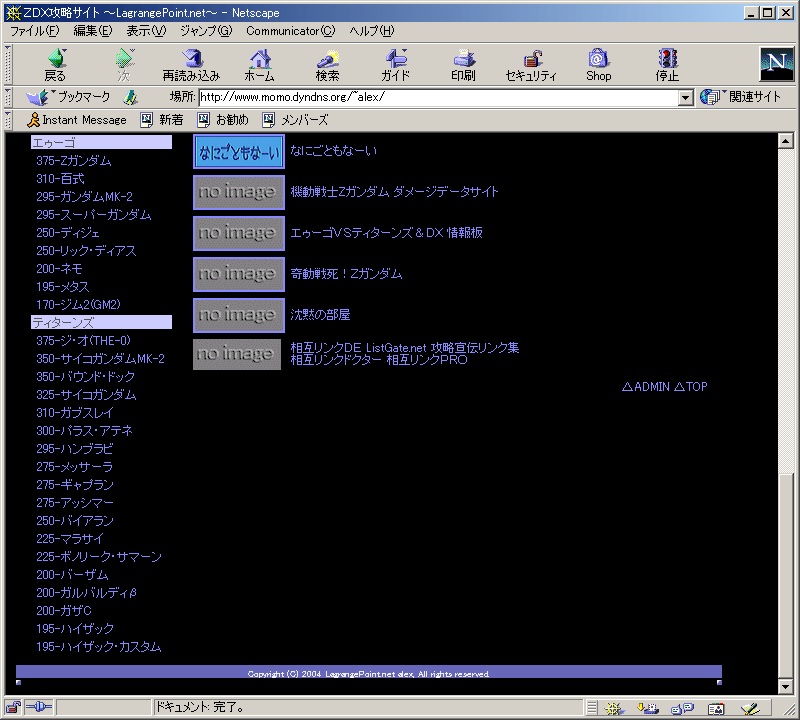This screenshot has width=800, height=720.
Task: Click the vertical scrollbar down arrow
Action: click(x=786, y=686)
